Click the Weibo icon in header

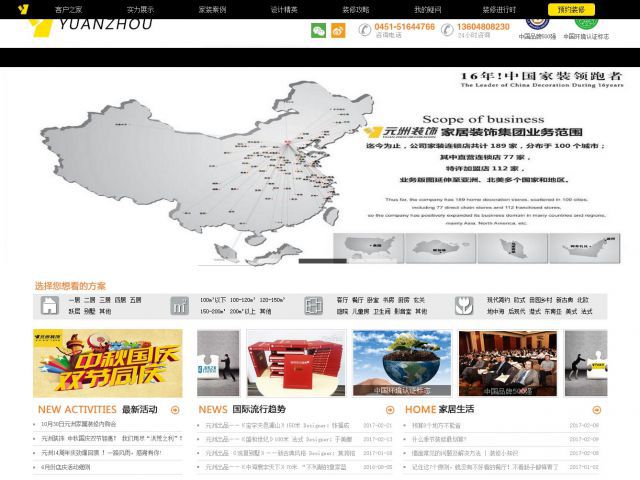[338, 31]
